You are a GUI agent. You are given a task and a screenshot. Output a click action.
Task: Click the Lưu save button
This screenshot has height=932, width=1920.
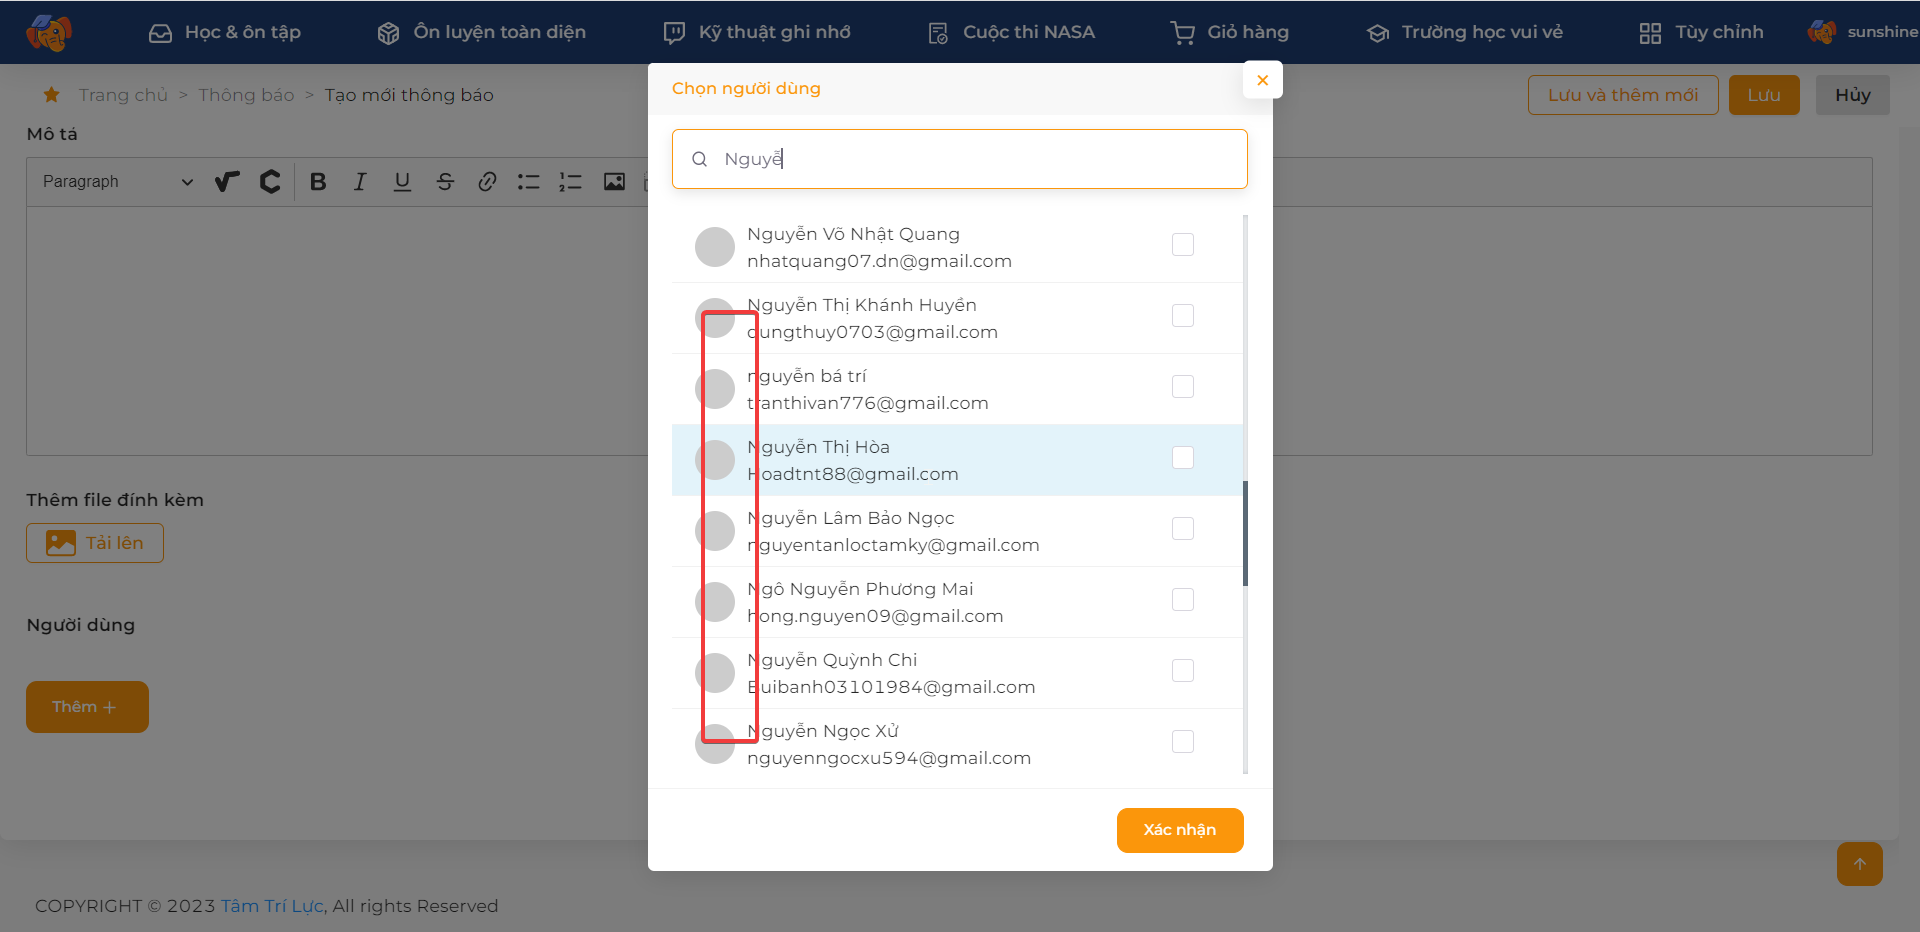pyautogui.click(x=1764, y=95)
